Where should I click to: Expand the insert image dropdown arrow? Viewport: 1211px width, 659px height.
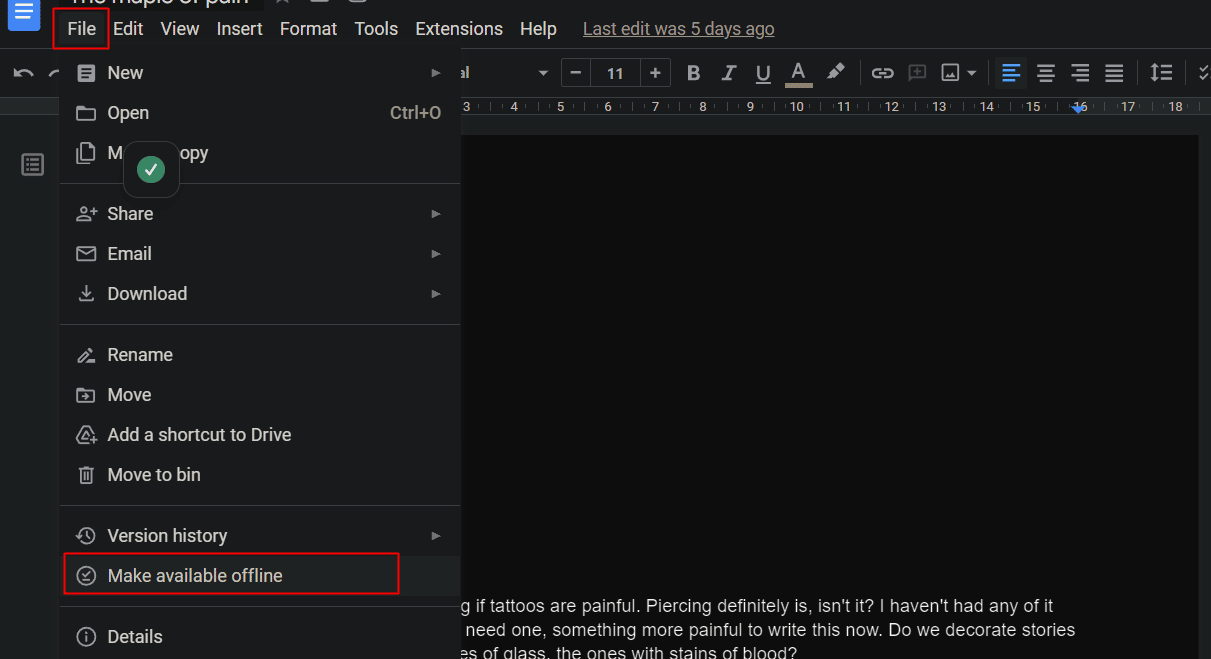971,73
